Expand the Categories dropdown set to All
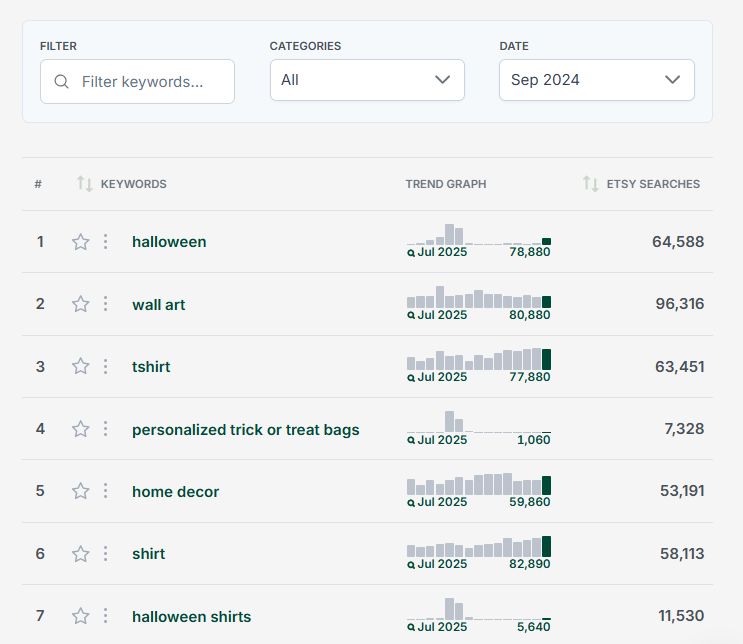This screenshot has width=743, height=644. click(367, 80)
